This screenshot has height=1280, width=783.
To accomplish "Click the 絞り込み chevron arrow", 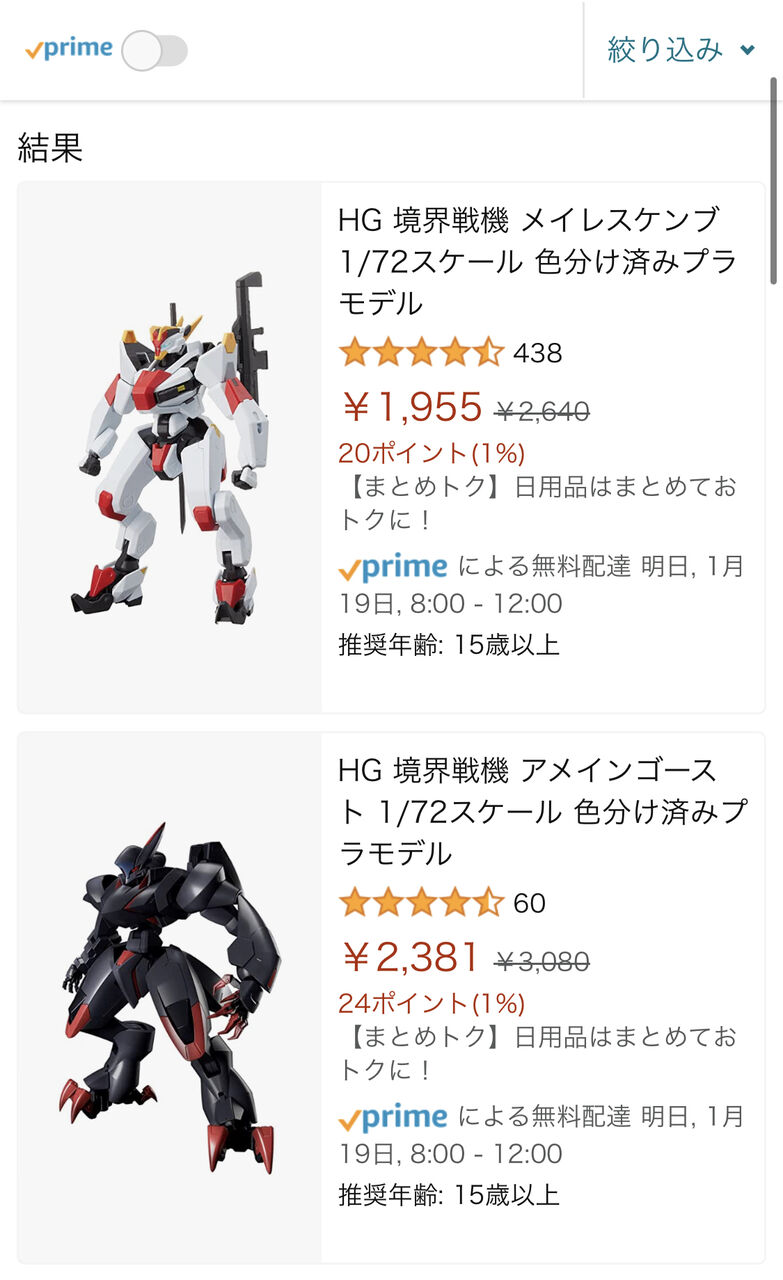I will pyautogui.click(x=747, y=51).
